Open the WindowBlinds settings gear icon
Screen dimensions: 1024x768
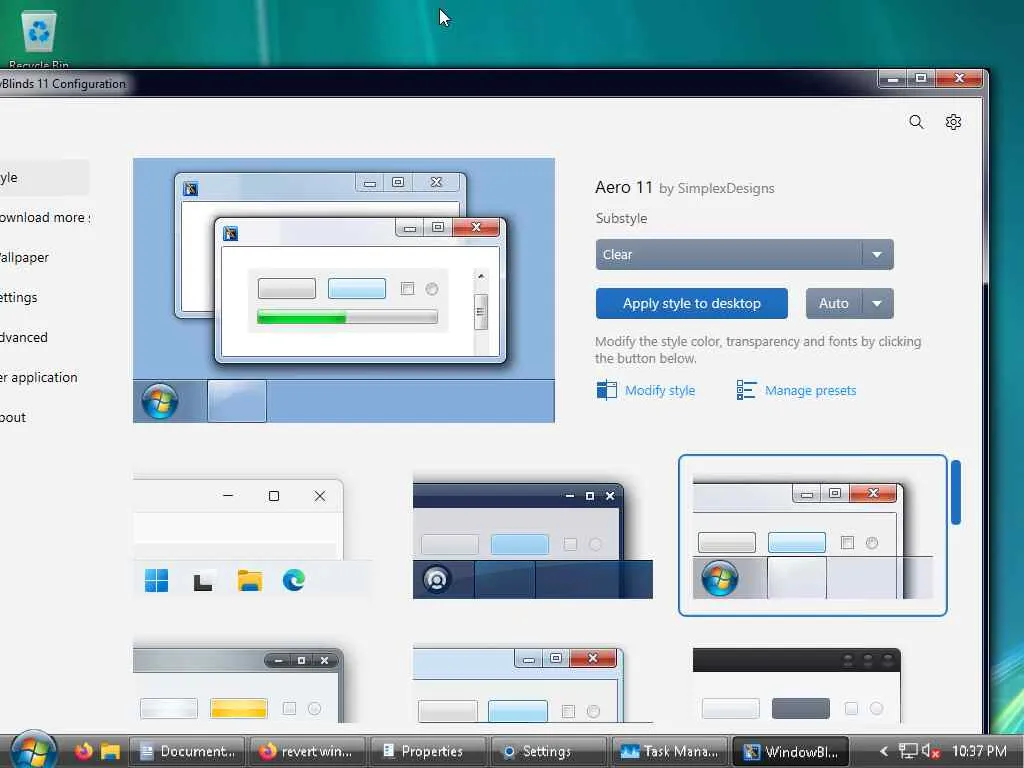tap(953, 122)
